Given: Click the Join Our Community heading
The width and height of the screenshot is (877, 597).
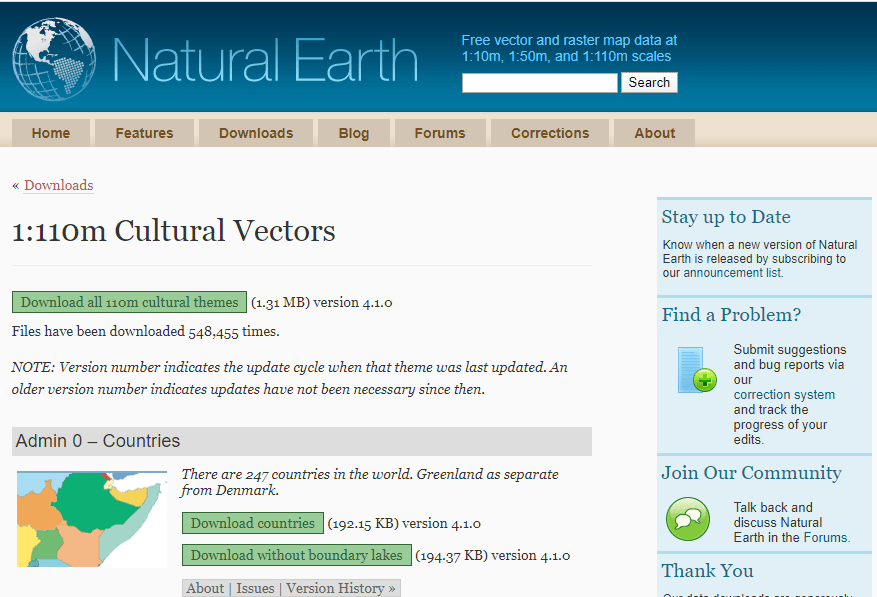Looking at the screenshot, I should [x=752, y=473].
